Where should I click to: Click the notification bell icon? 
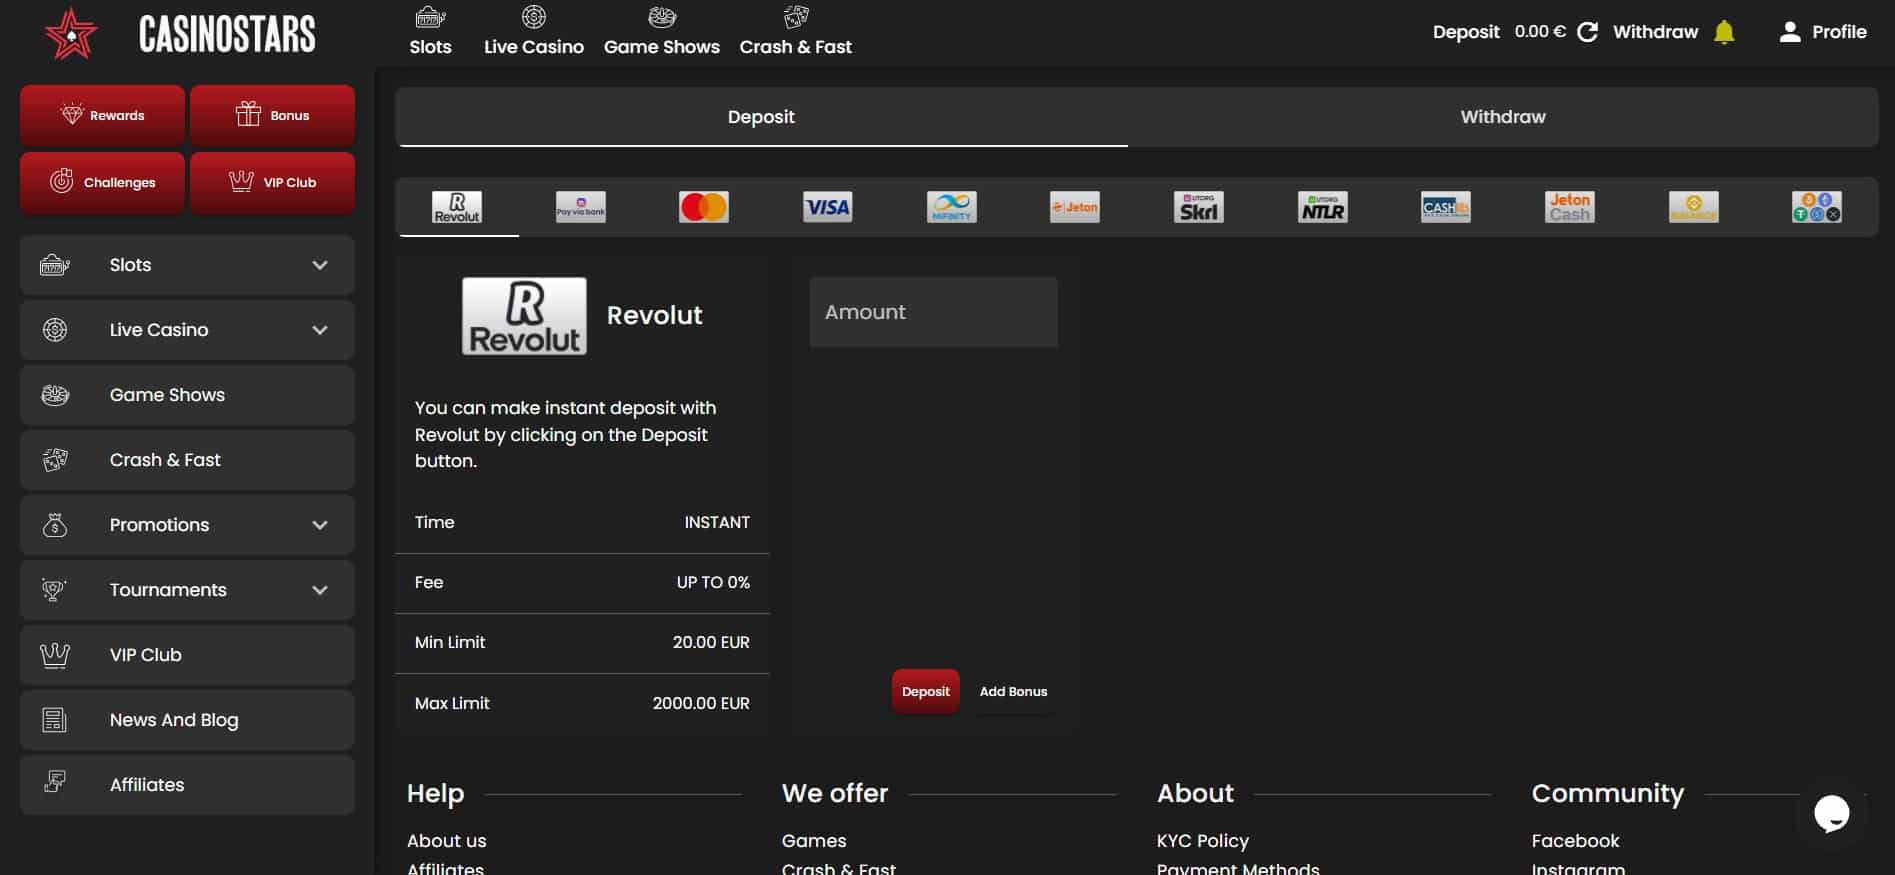pyautogui.click(x=1724, y=32)
